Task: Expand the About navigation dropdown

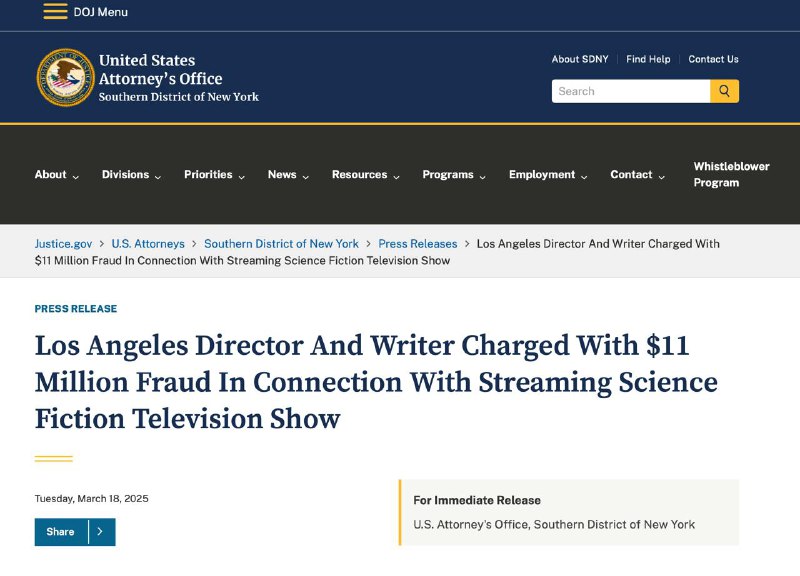Action: [x=50, y=174]
